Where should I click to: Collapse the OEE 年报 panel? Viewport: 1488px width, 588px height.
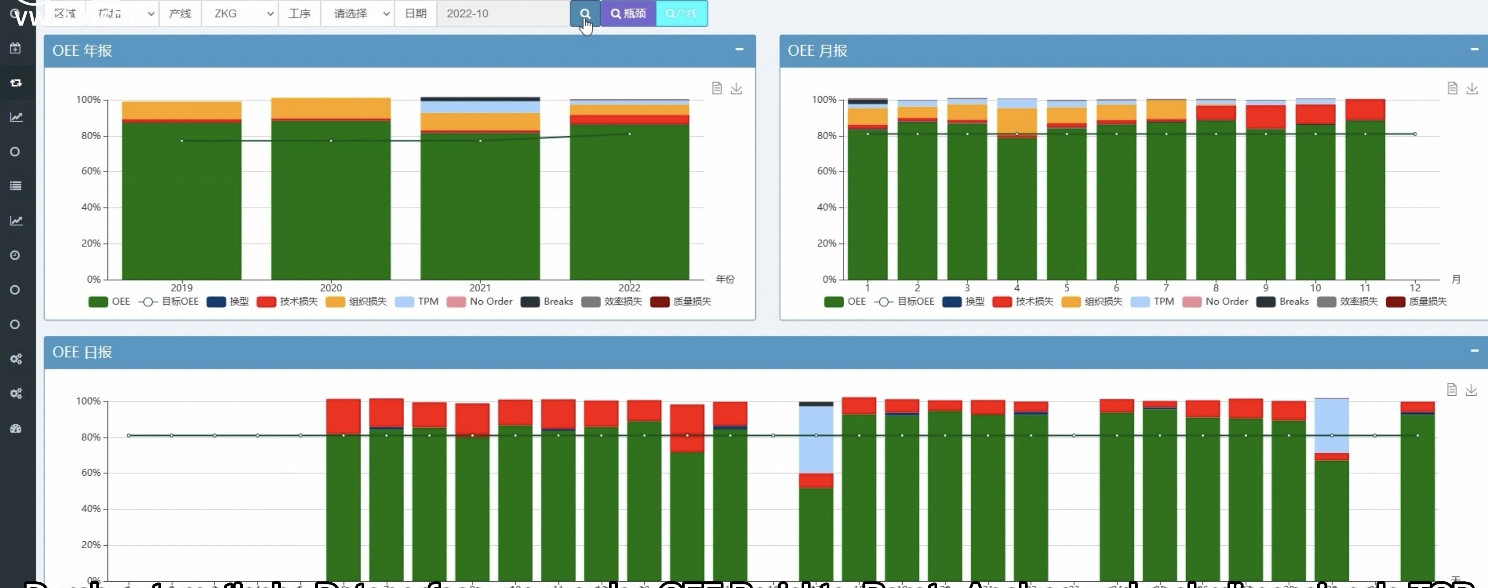739,49
